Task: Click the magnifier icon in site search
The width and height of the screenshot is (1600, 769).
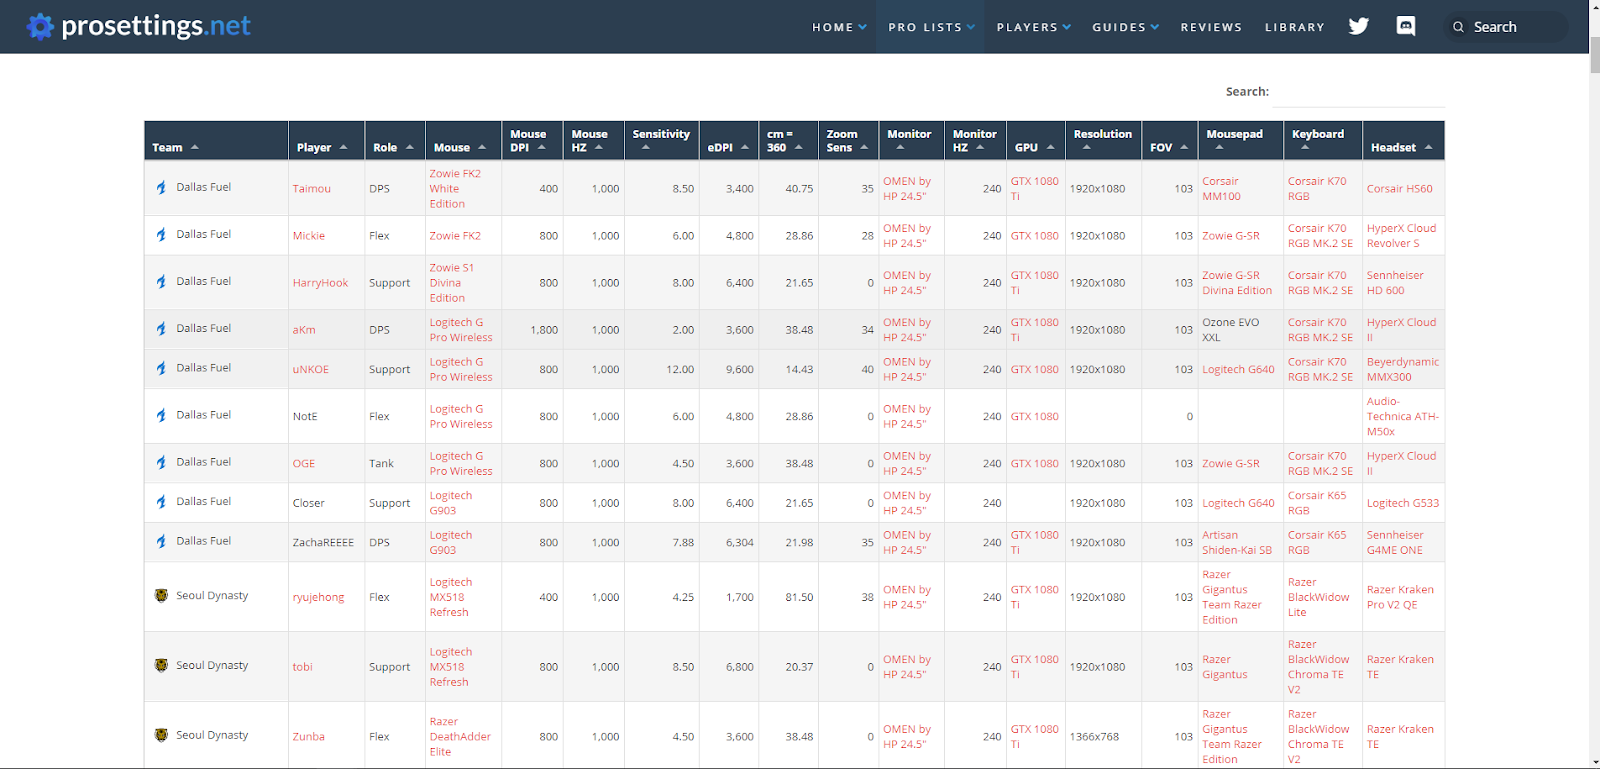Action: [1458, 27]
